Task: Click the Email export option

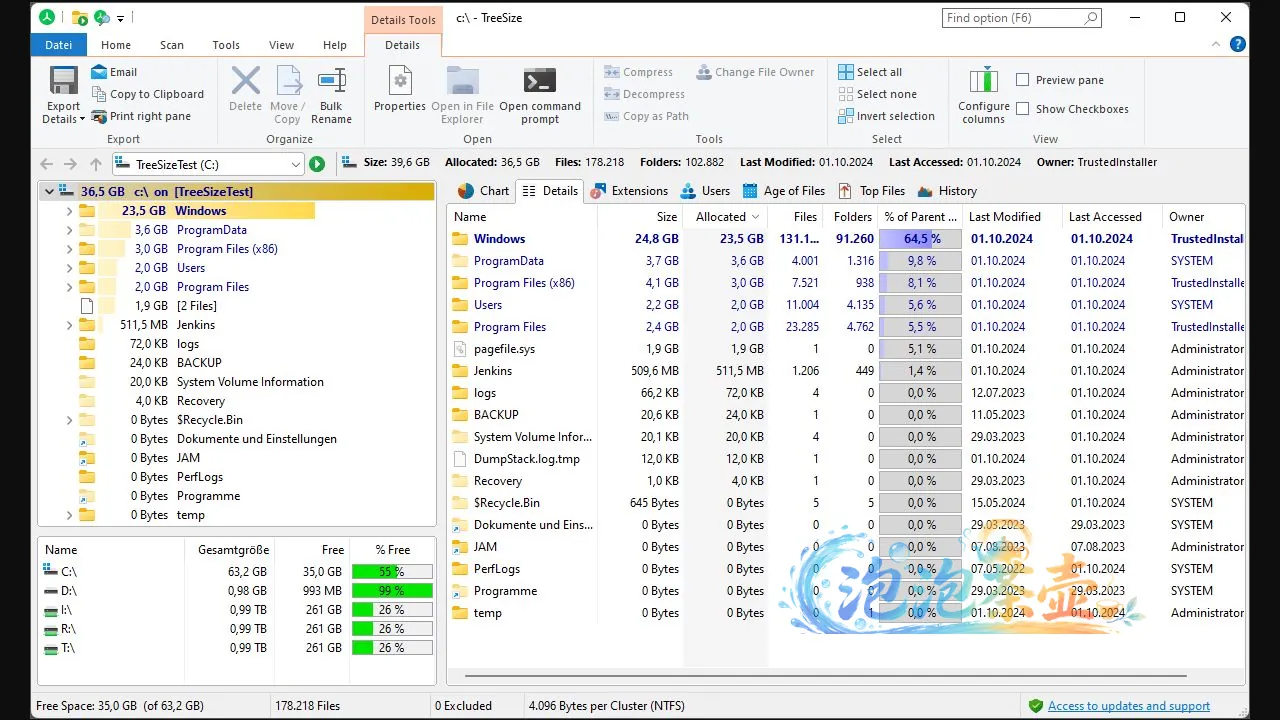Action: (x=114, y=72)
